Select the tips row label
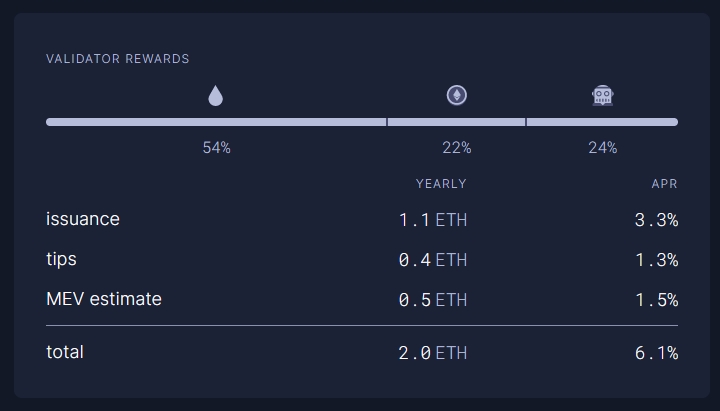Image resolution: width=720 pixels, height=411 pixels. [x=61, y=259]
